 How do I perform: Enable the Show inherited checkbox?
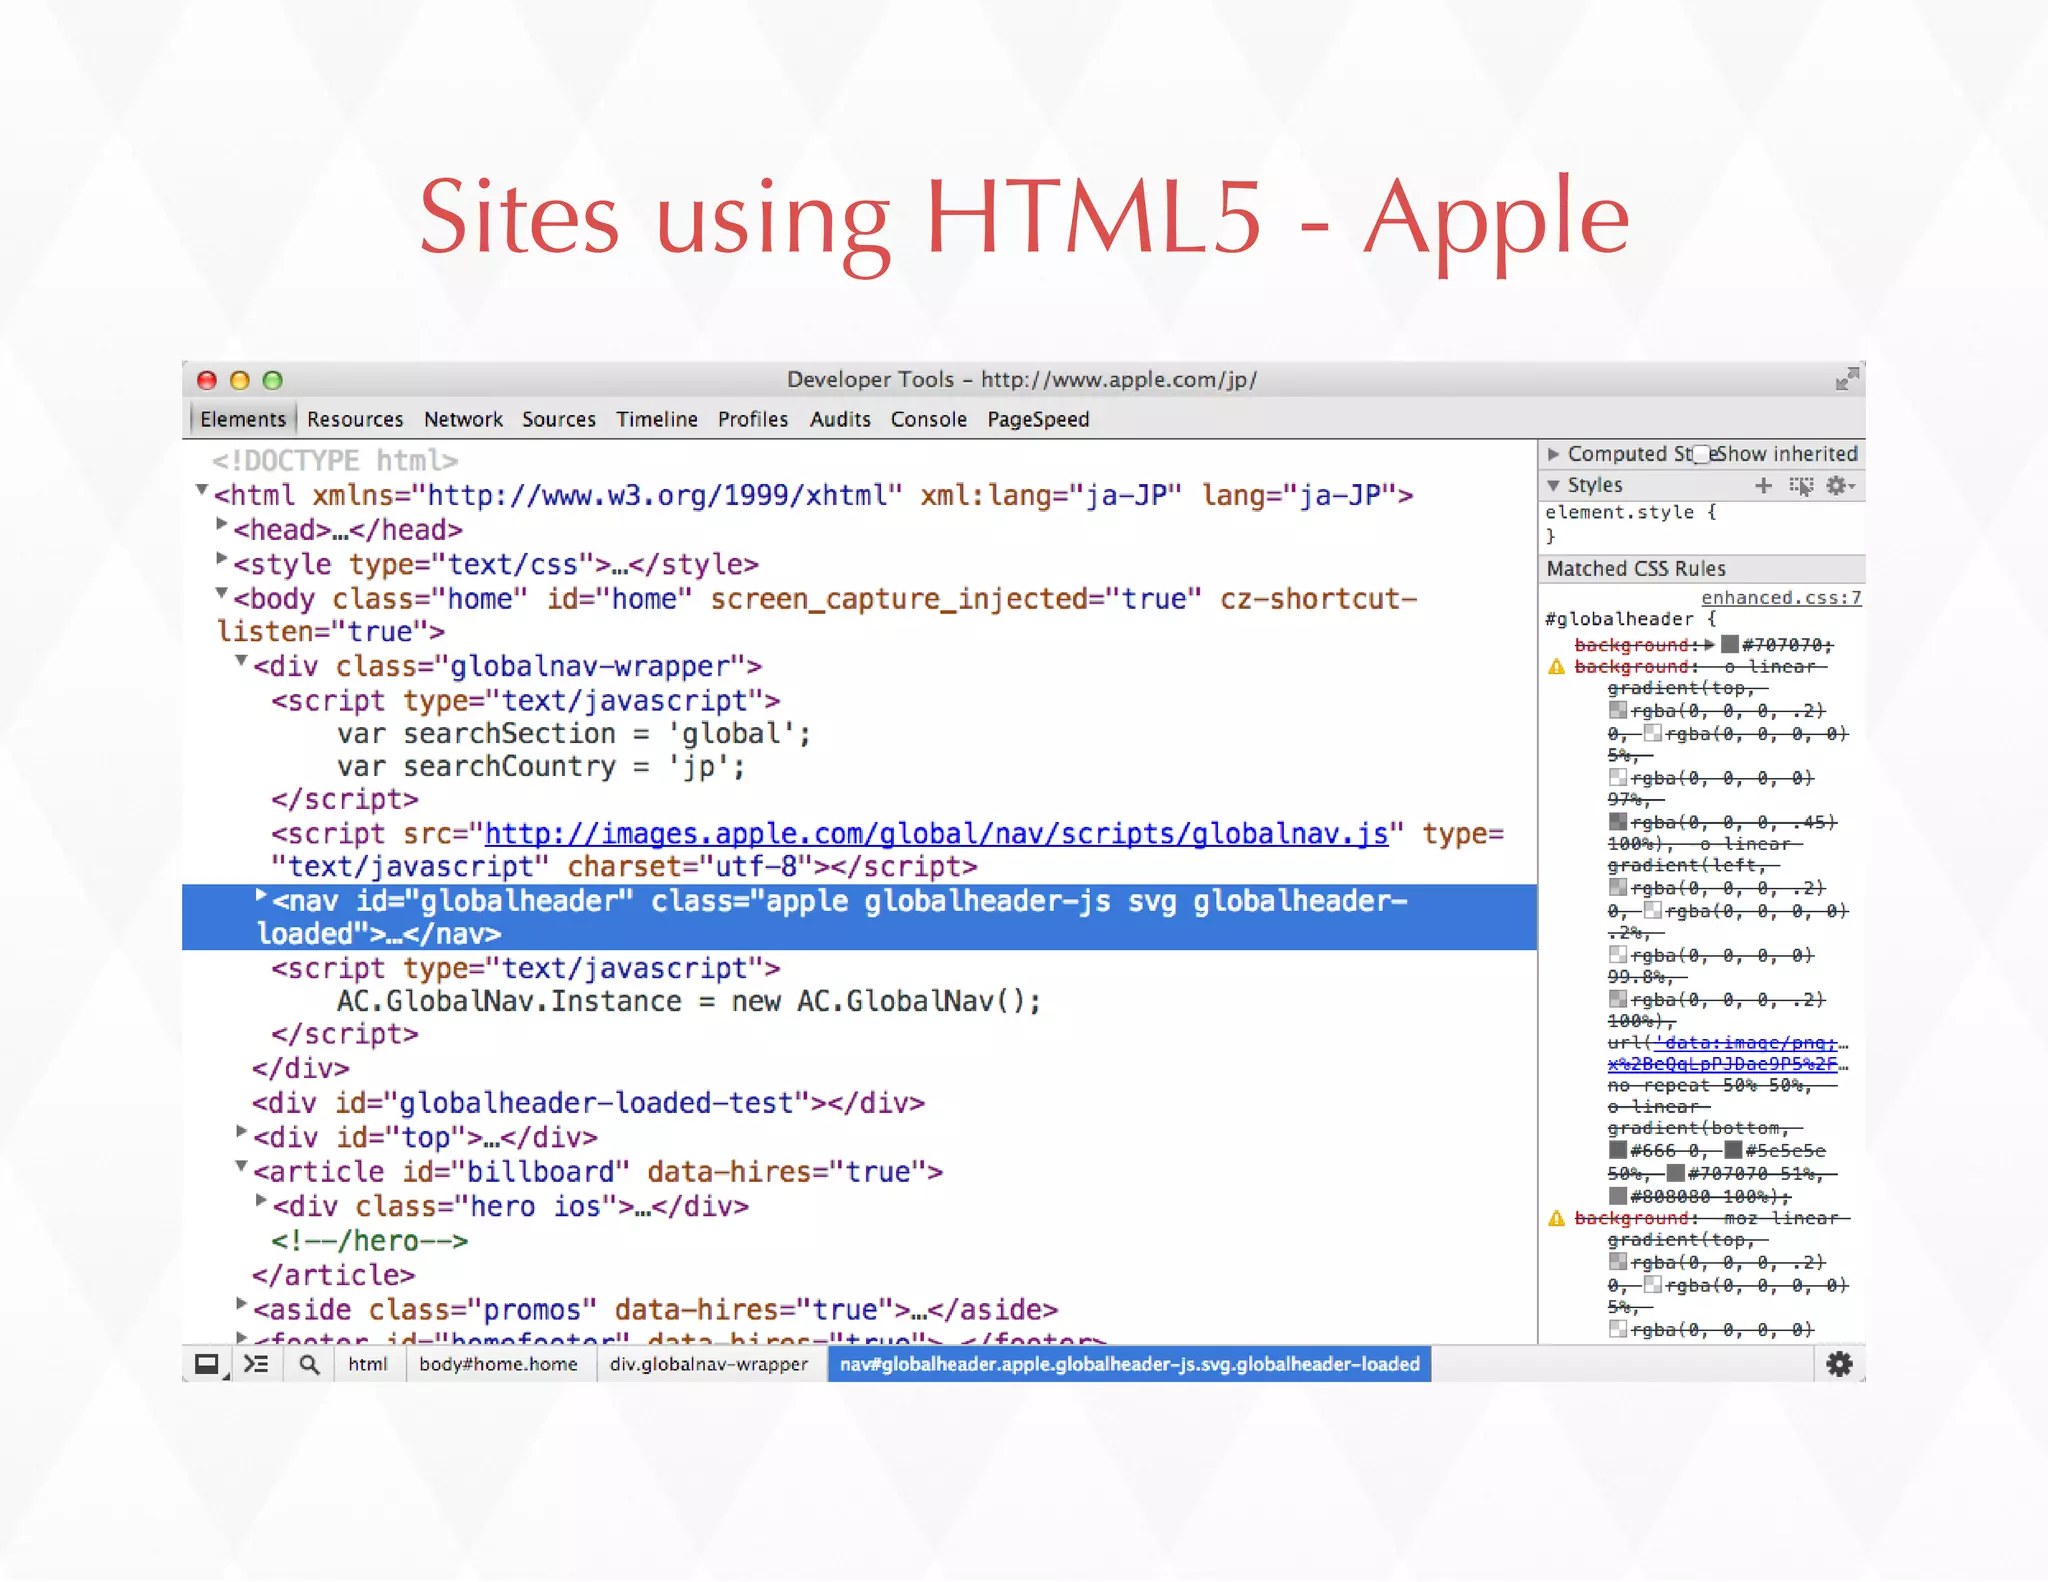tap(1702, 454)
